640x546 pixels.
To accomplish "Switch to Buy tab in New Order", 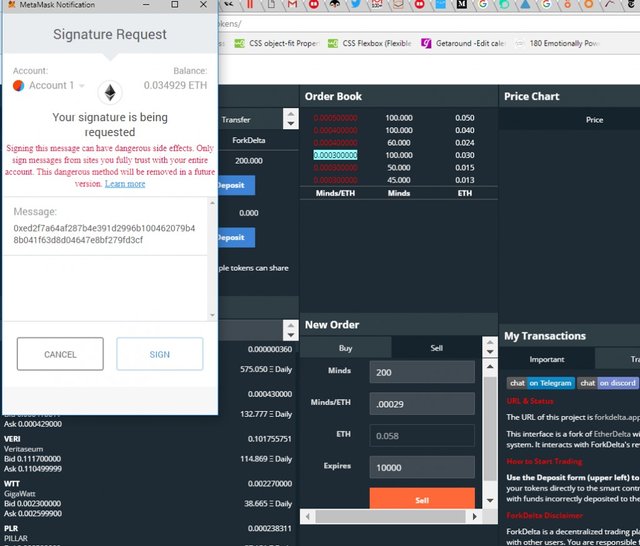I will tap(345, 348).
